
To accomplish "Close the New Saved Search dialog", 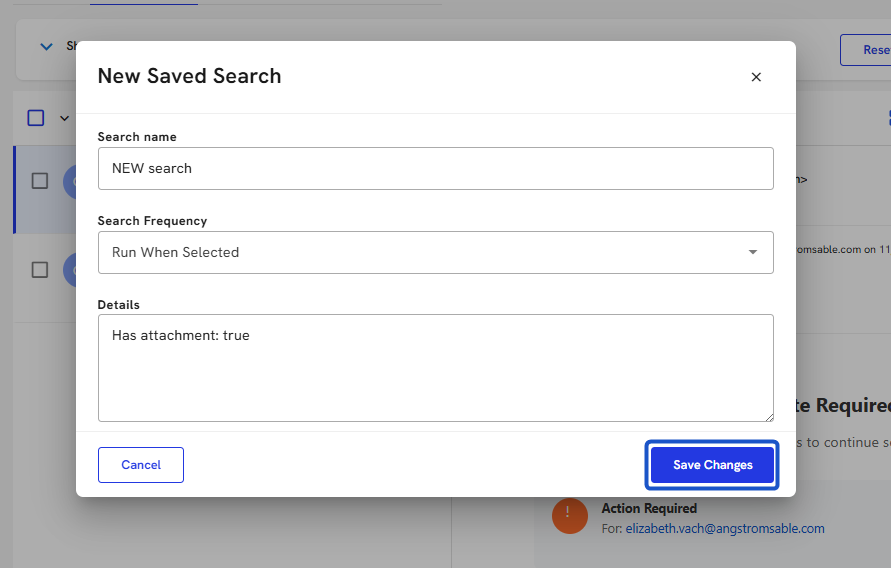I will pos(756,77).
